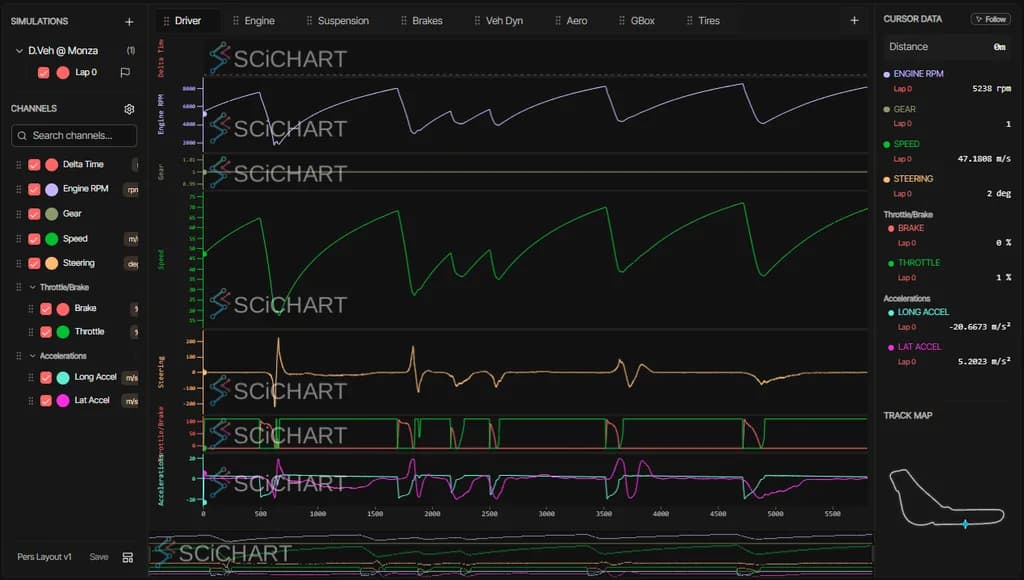Click the Suspension tab grip icon
Screen dimensions: 1024x580
(309, 21)
